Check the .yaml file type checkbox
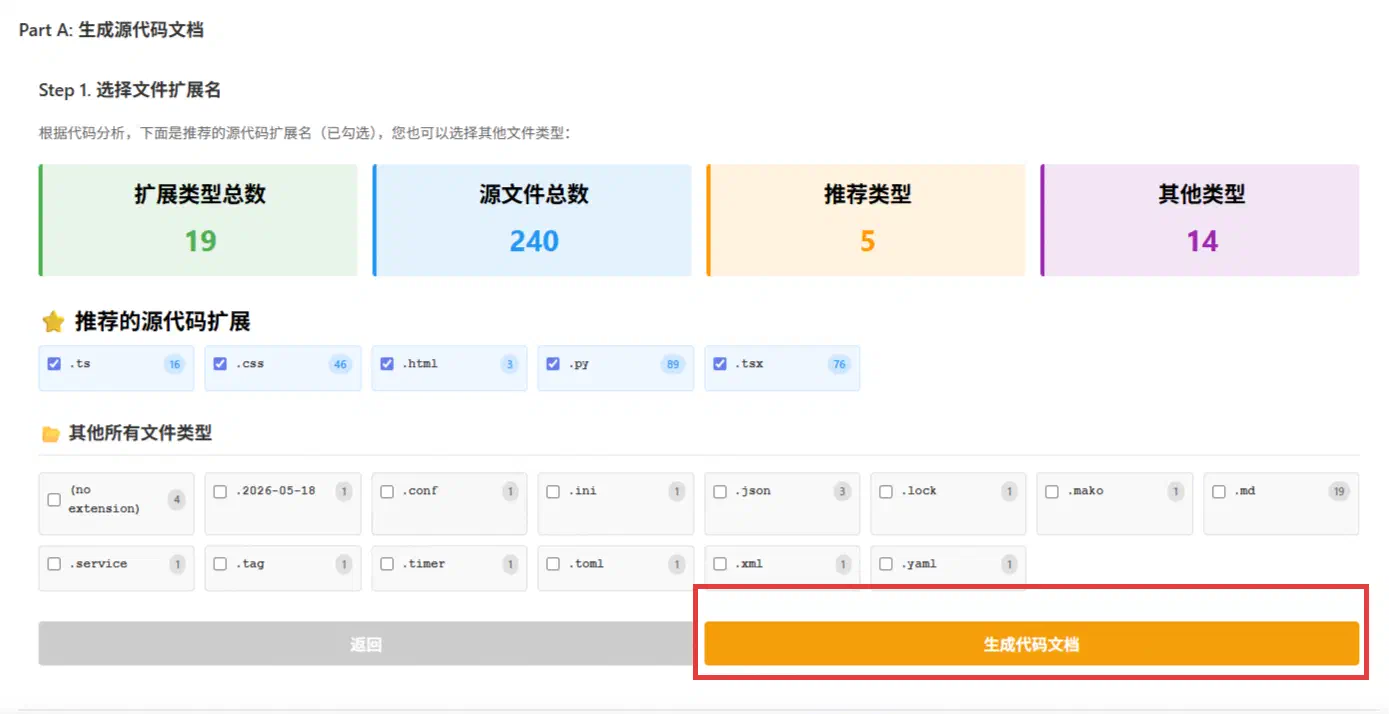Image resolution: width=1389 pixels, height=714 pixels. coord(886,564)
